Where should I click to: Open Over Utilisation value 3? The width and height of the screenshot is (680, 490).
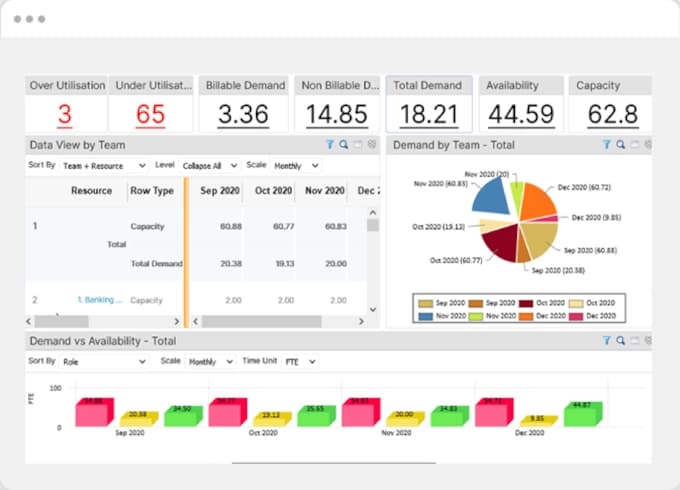tap(64, 114)
